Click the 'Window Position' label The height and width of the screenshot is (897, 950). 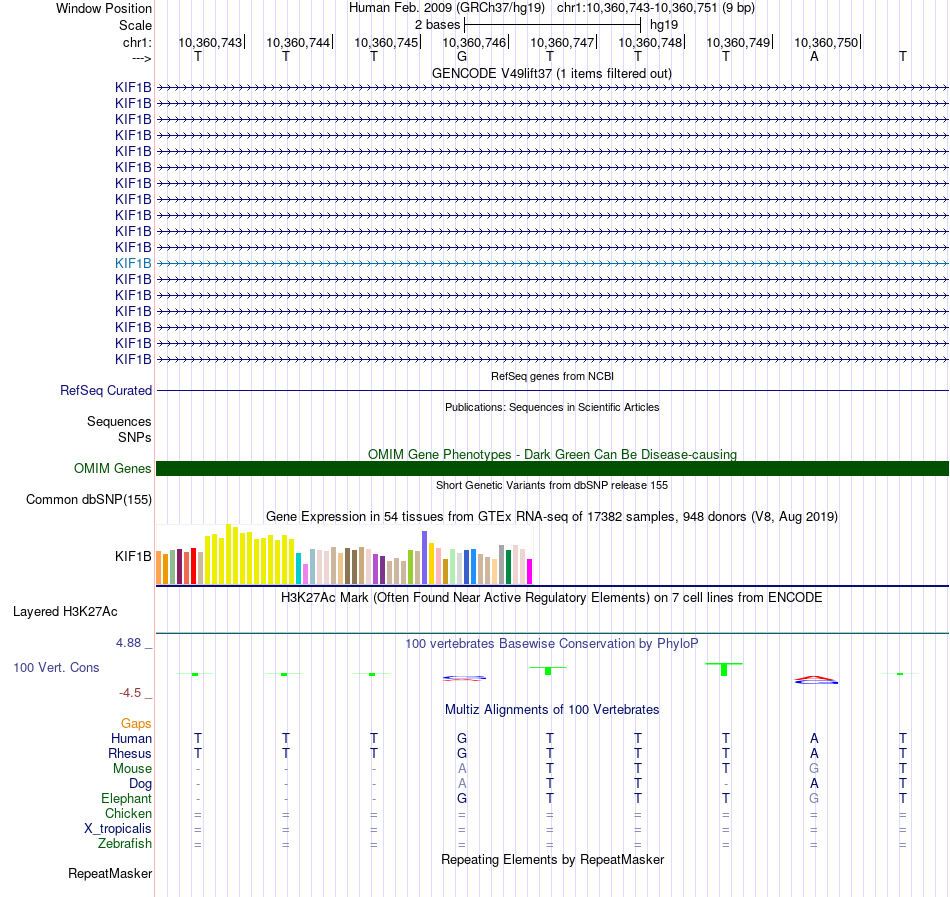pos(104,8)
